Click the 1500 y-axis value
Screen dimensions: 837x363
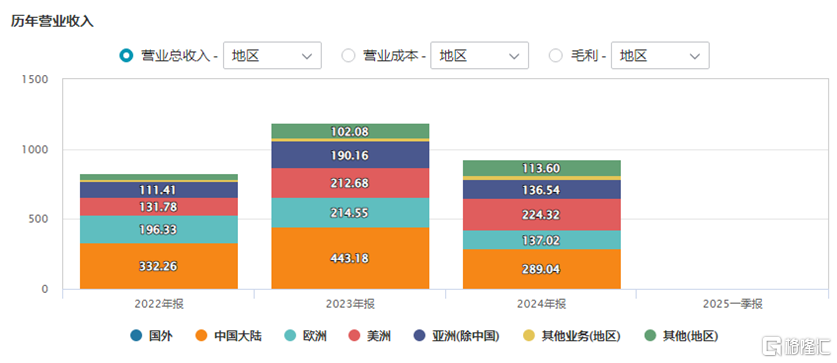click(x=36, y=80)
